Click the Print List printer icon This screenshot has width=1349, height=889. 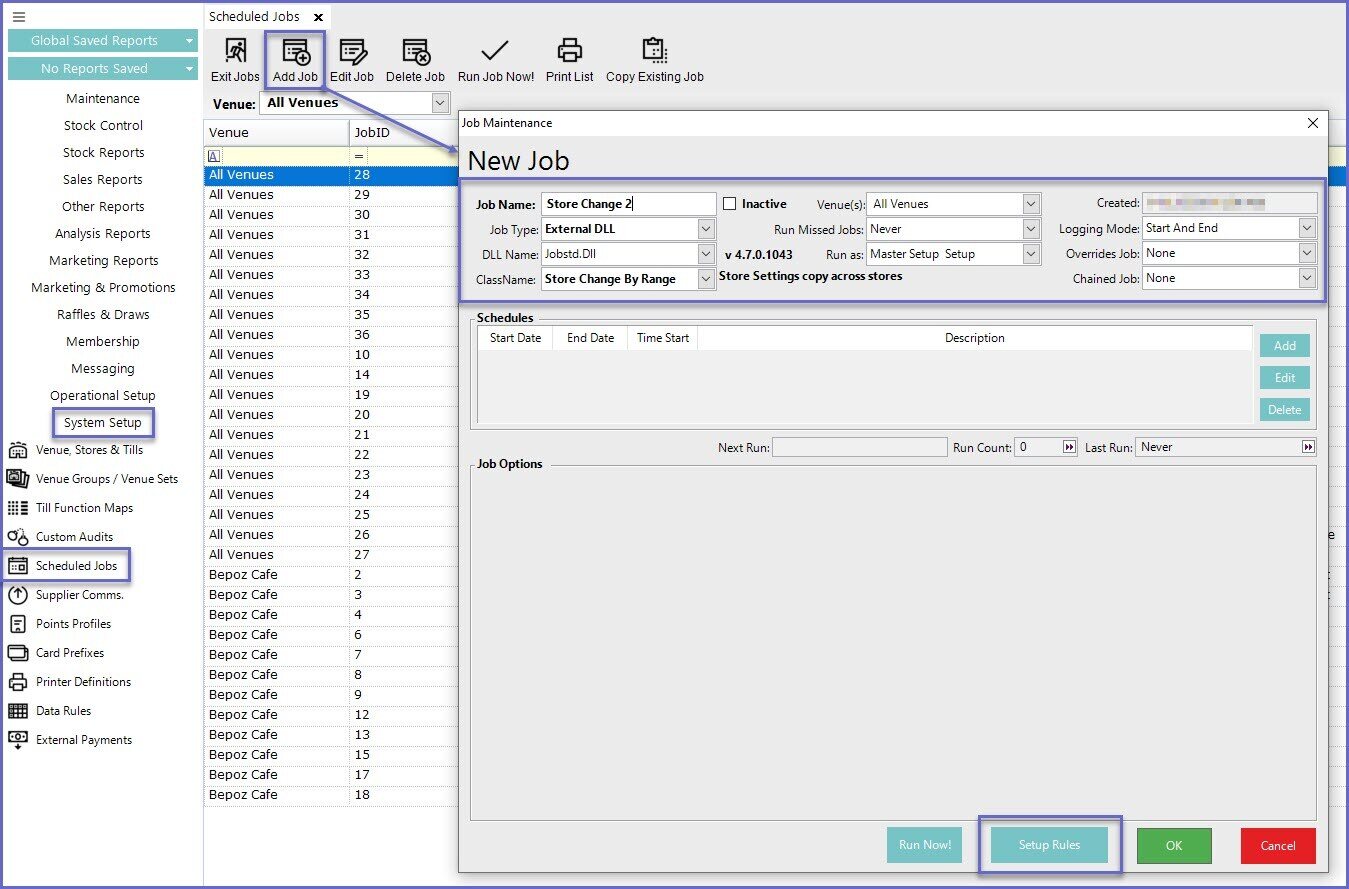click(x=569, y=52)
